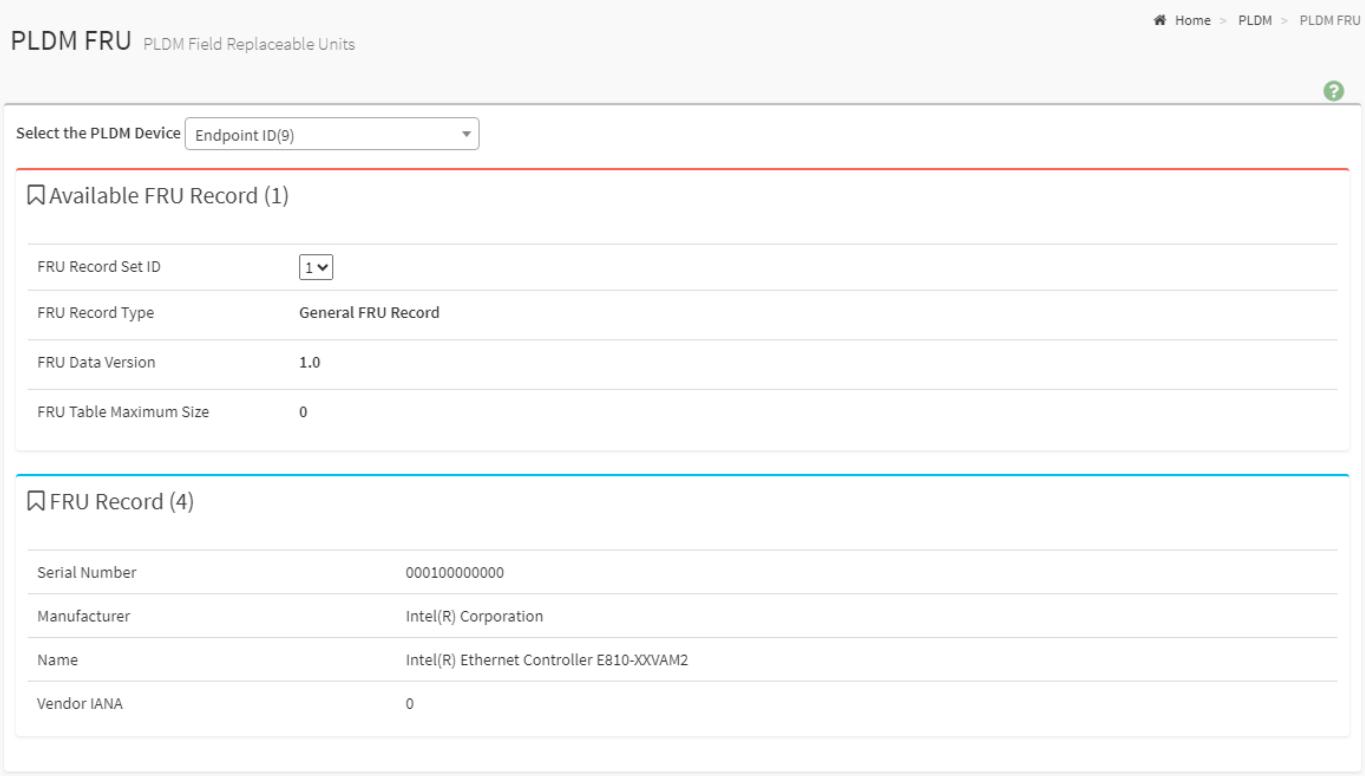The height and width of the screenshot is (776, 1365).
Task: Click the FRU Data Version value 1.0
Action: click(310, 362)
